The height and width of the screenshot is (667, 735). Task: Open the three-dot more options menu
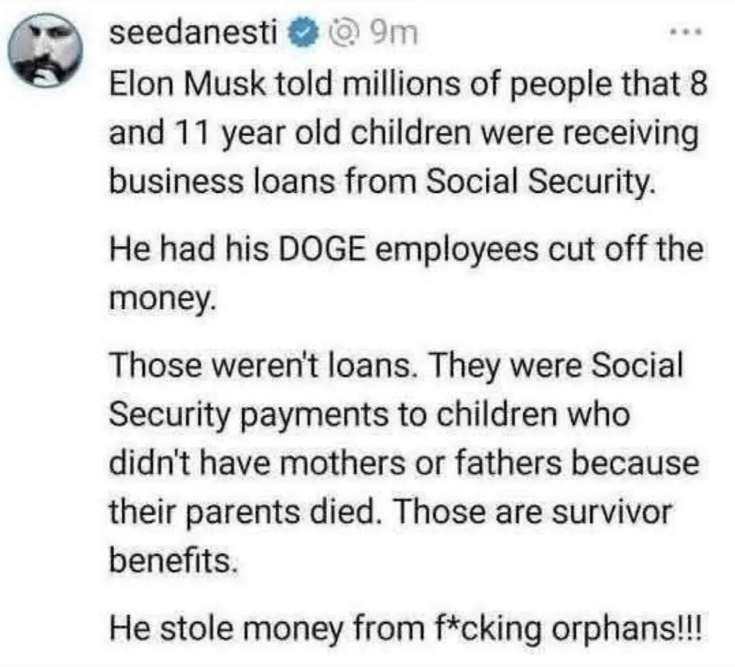point(686,32)
